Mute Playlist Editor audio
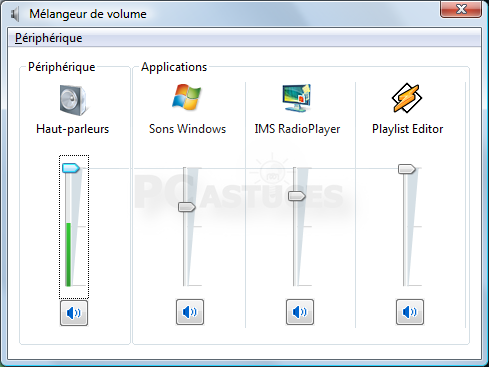Viewport: 489px width, 367px height. click(410, 312)
